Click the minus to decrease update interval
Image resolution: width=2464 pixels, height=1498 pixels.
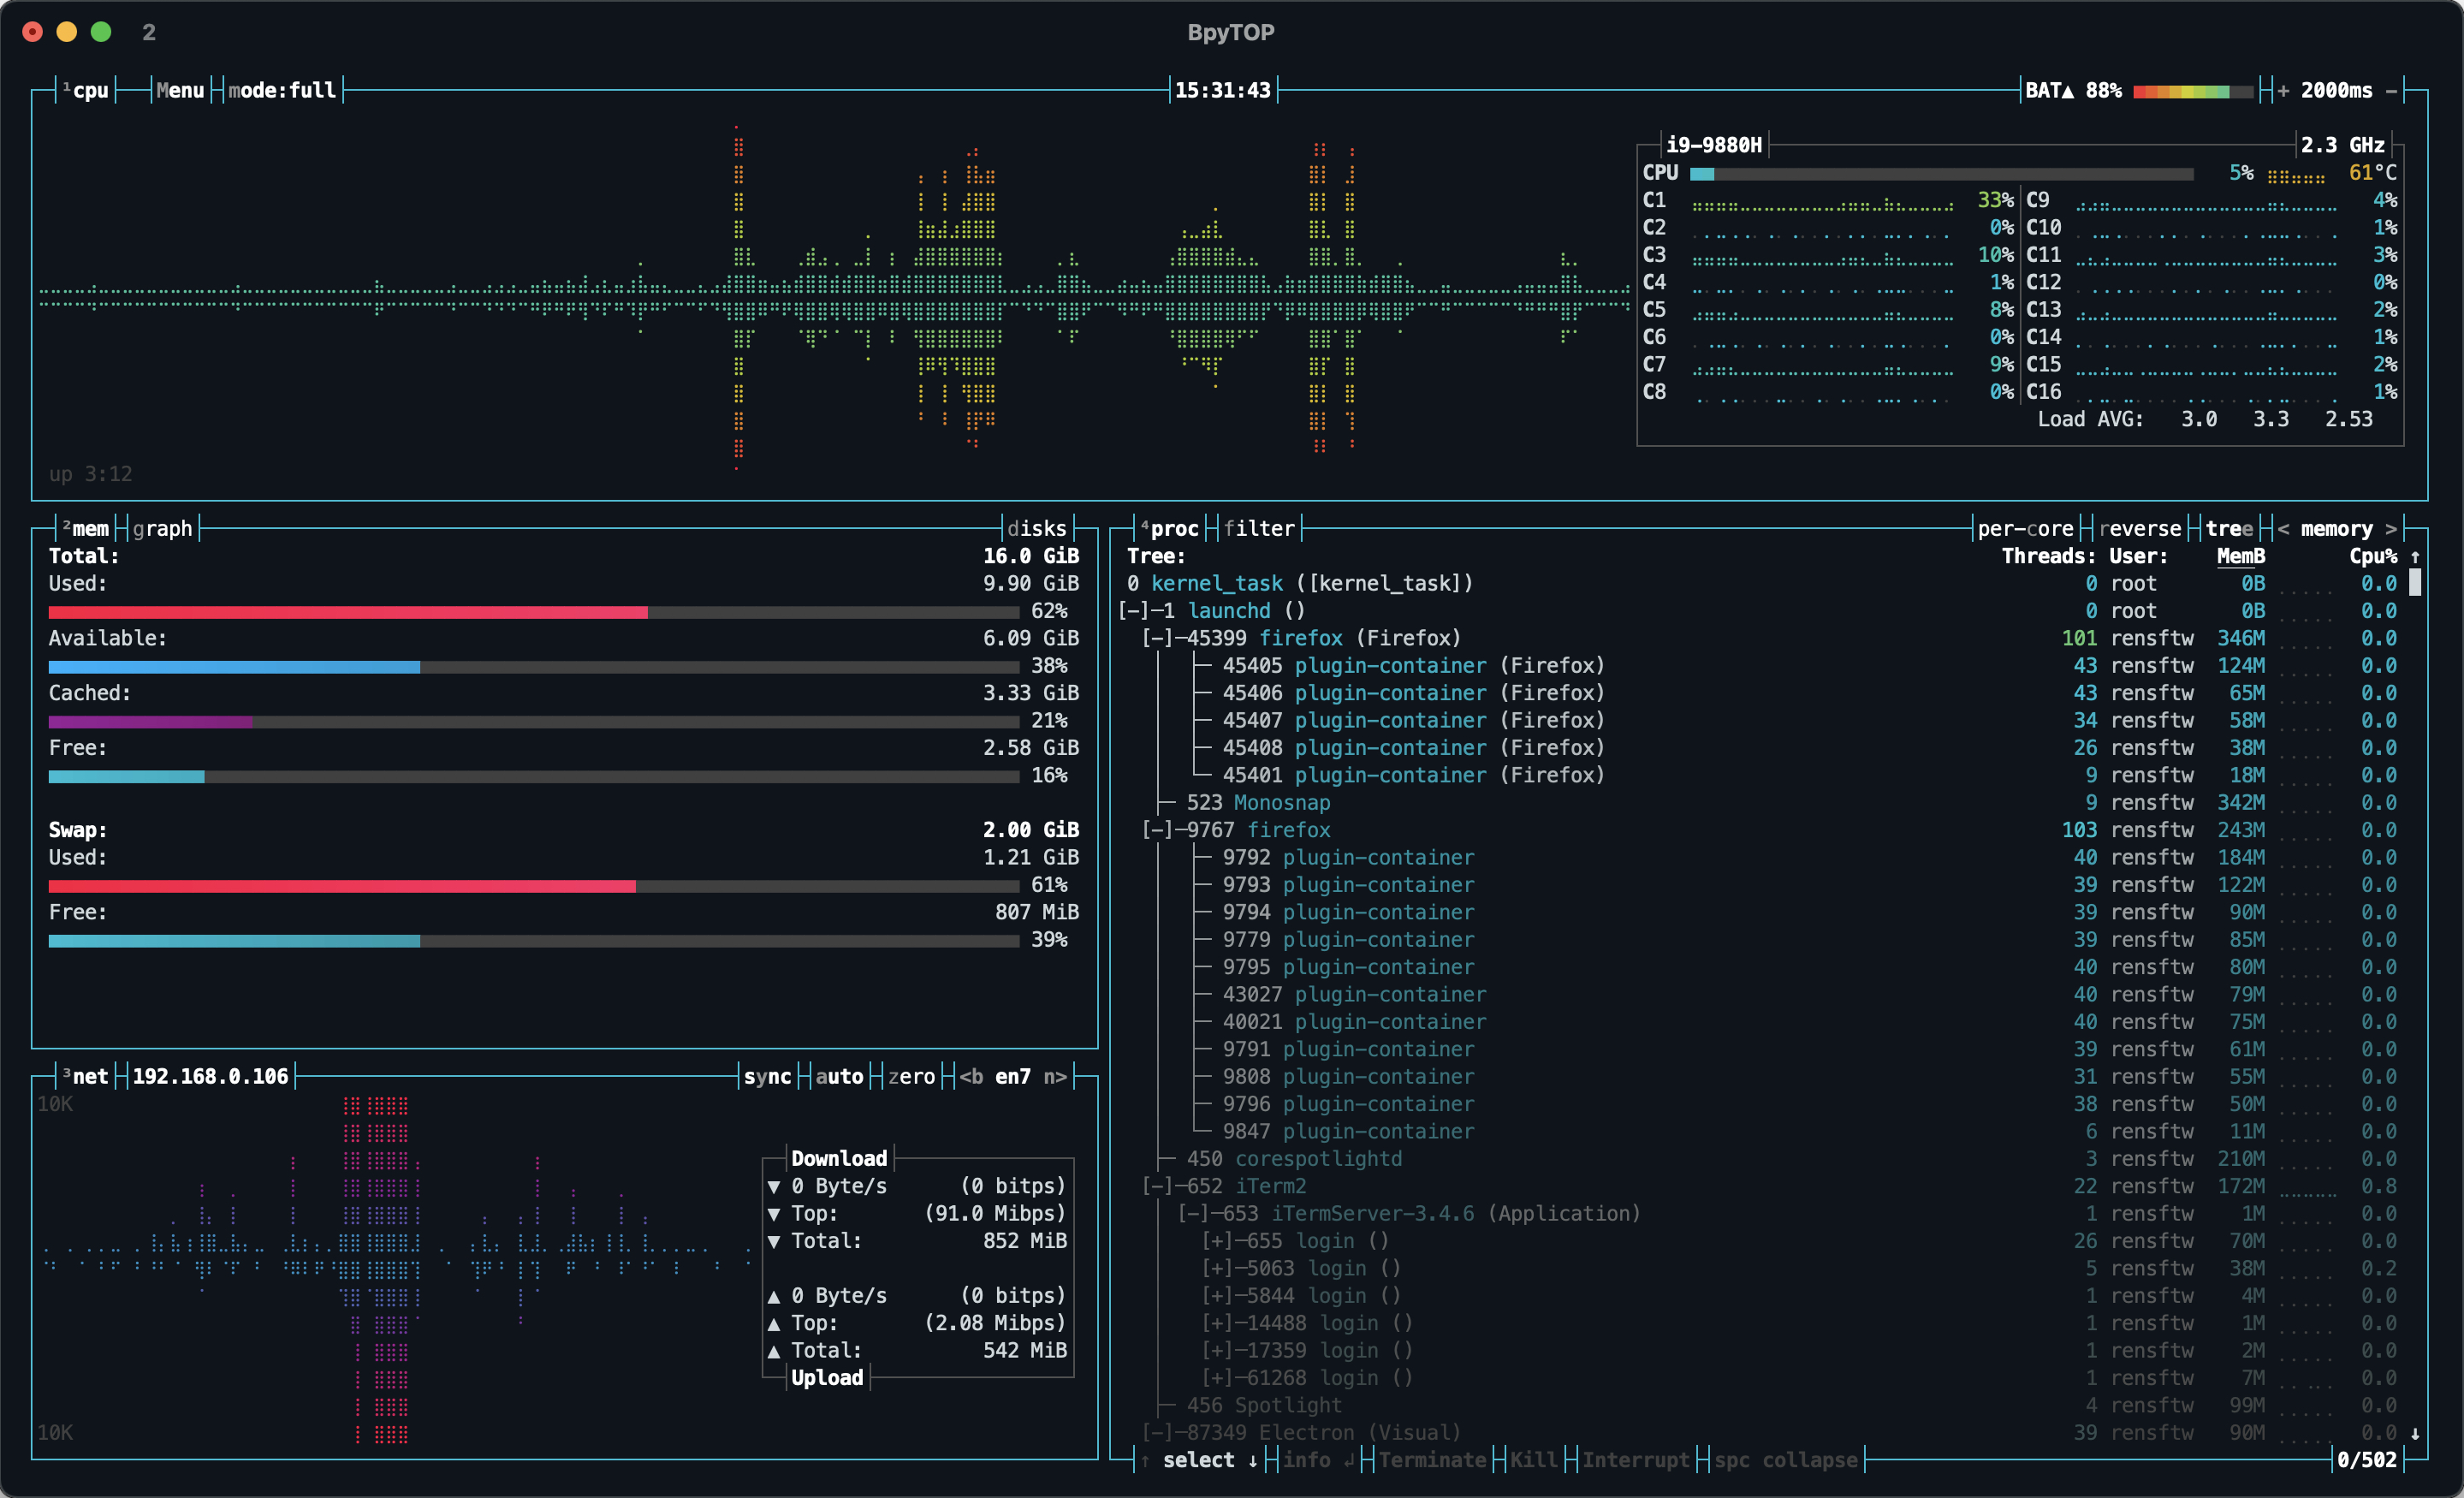(x=2390, y=91)
